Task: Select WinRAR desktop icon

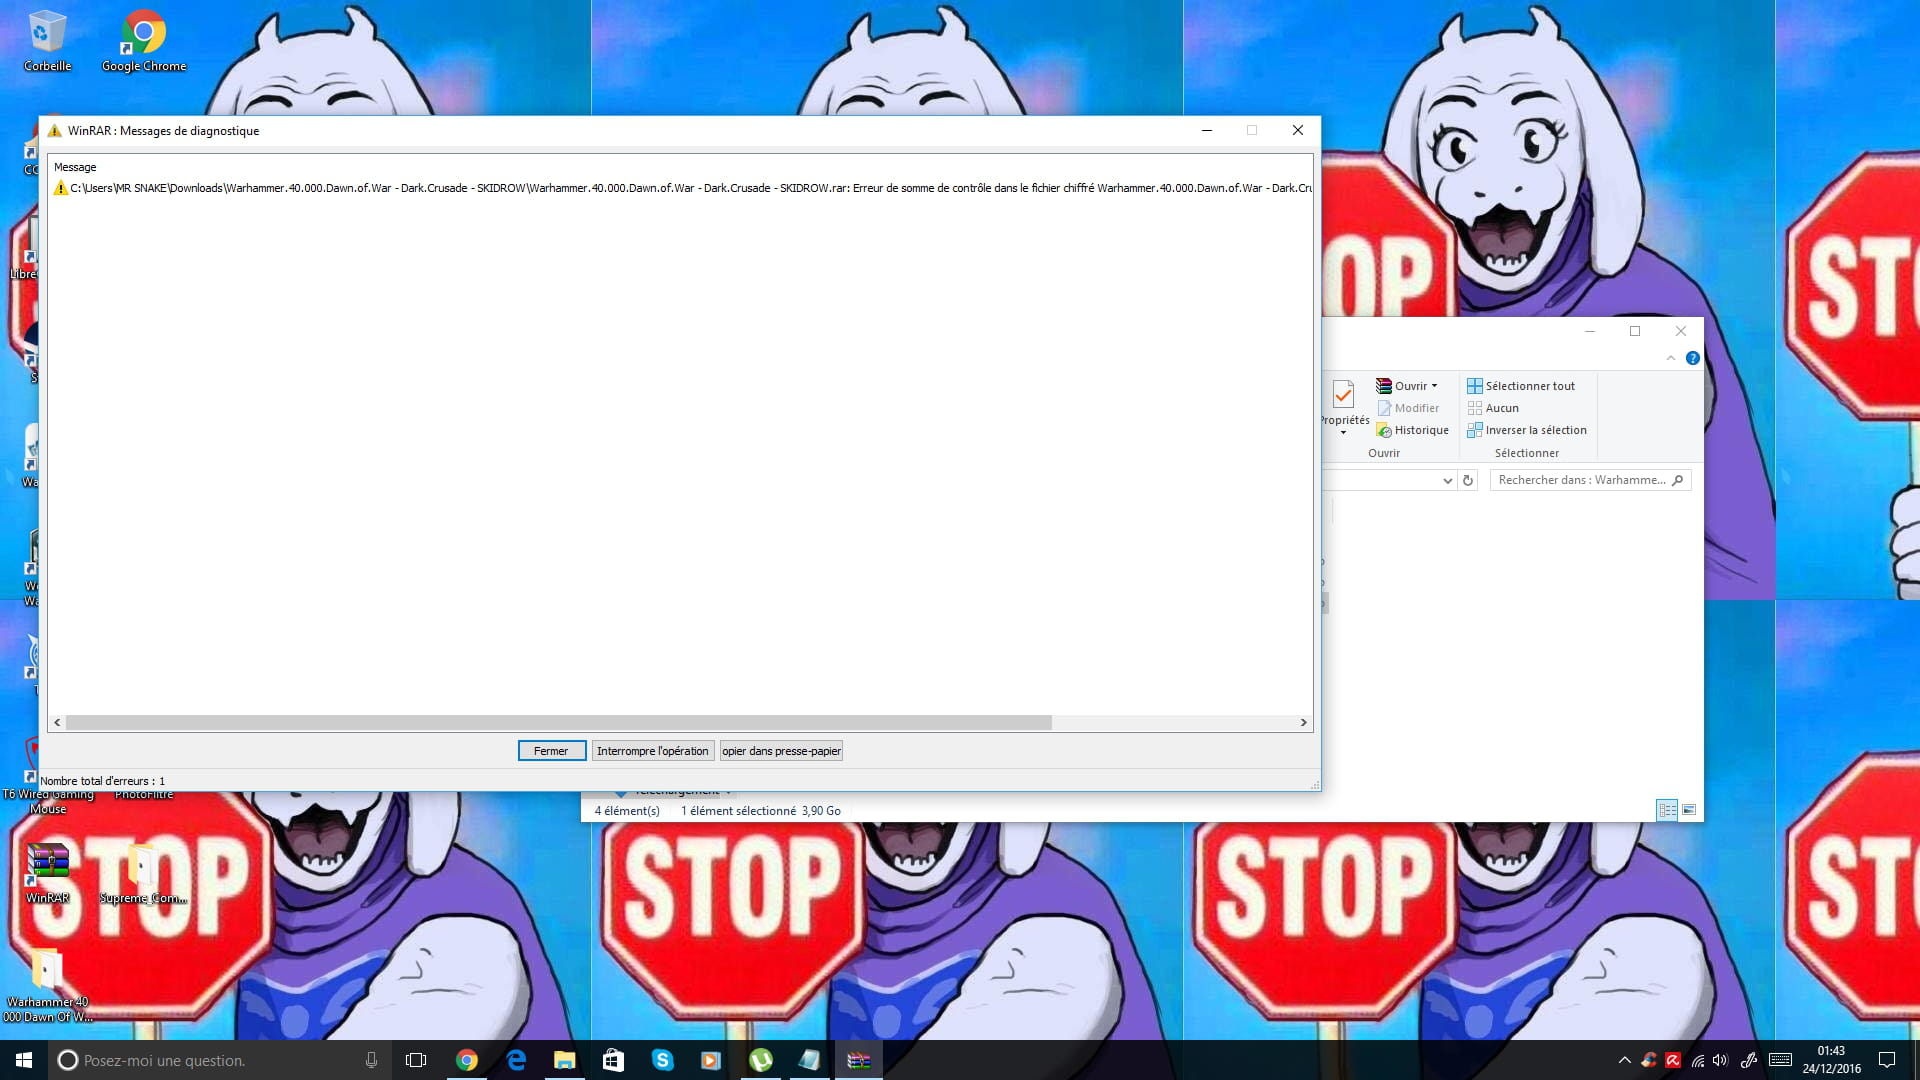Action: point(48,873)
